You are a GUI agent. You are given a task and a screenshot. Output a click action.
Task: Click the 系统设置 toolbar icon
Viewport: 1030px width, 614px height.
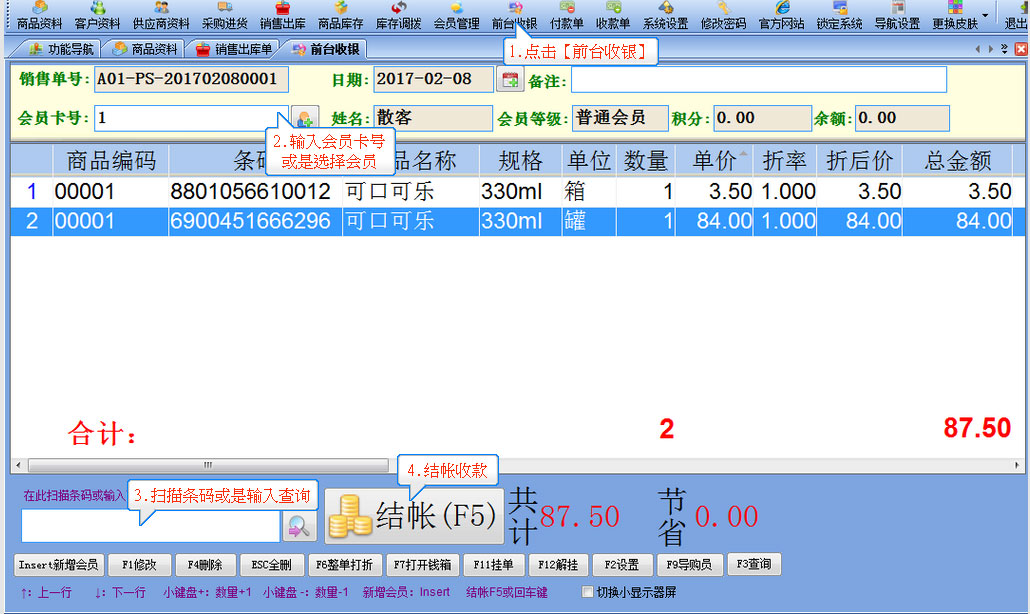(665, 16)
